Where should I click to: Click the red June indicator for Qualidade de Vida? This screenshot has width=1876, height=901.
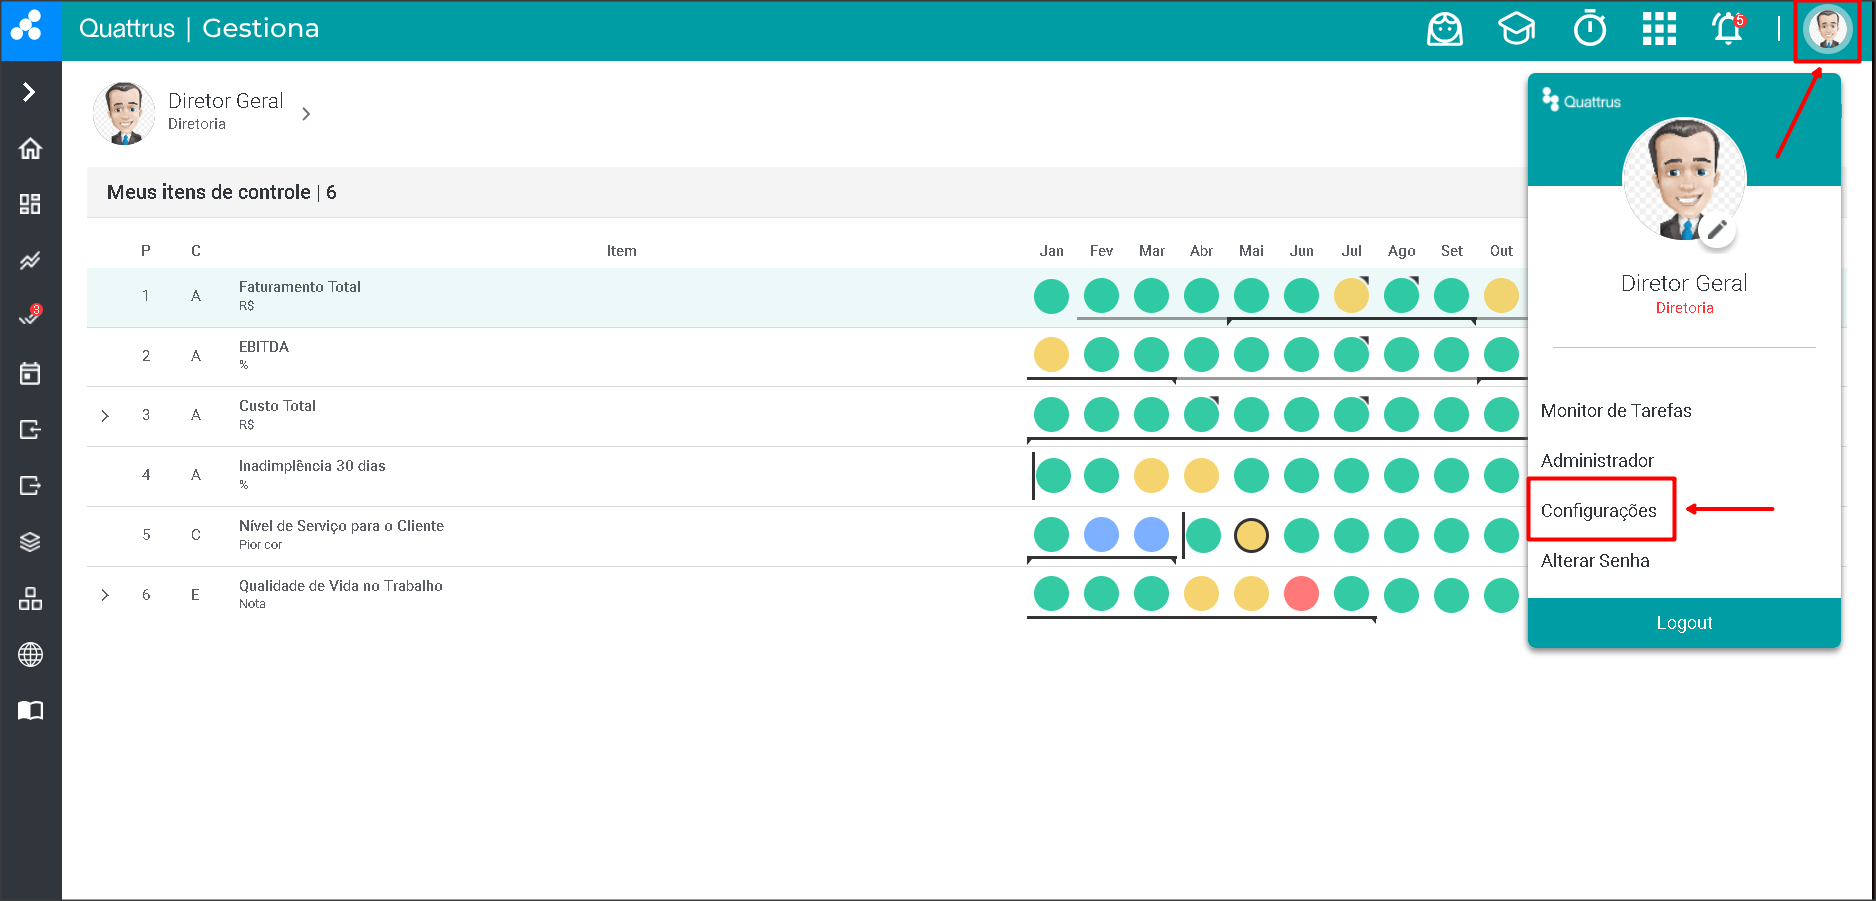pyautogui.click(x=1301, y=594)
